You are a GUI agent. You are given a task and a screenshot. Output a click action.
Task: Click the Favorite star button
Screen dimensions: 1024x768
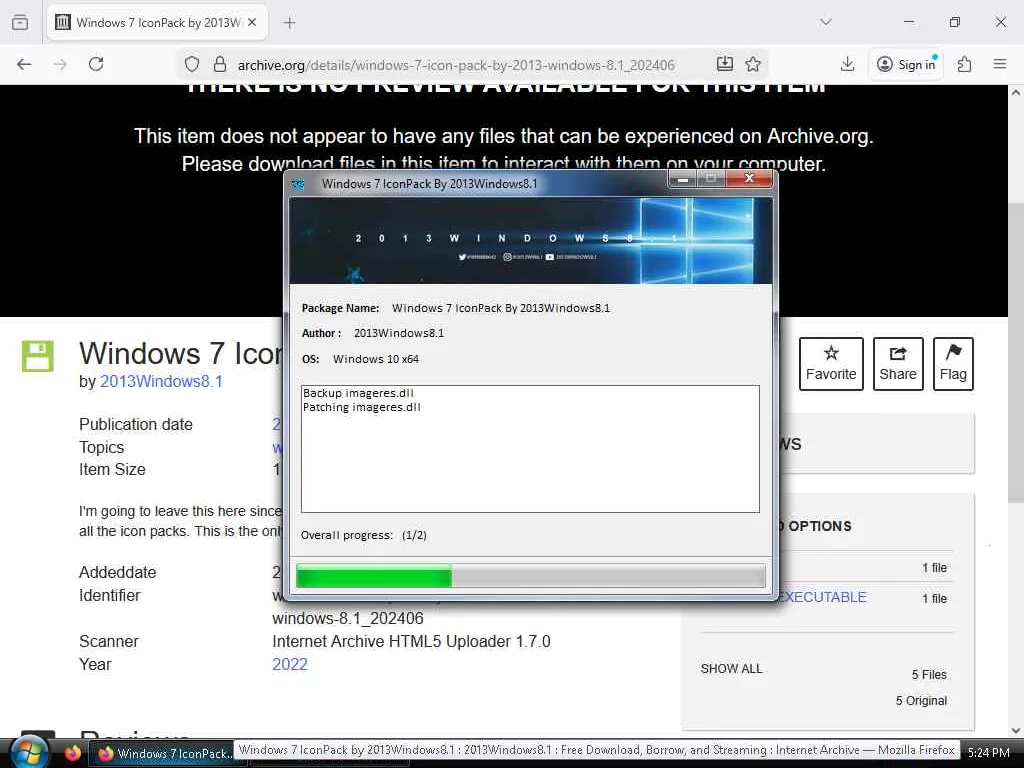pyautogui.click(x=831, y=364)
